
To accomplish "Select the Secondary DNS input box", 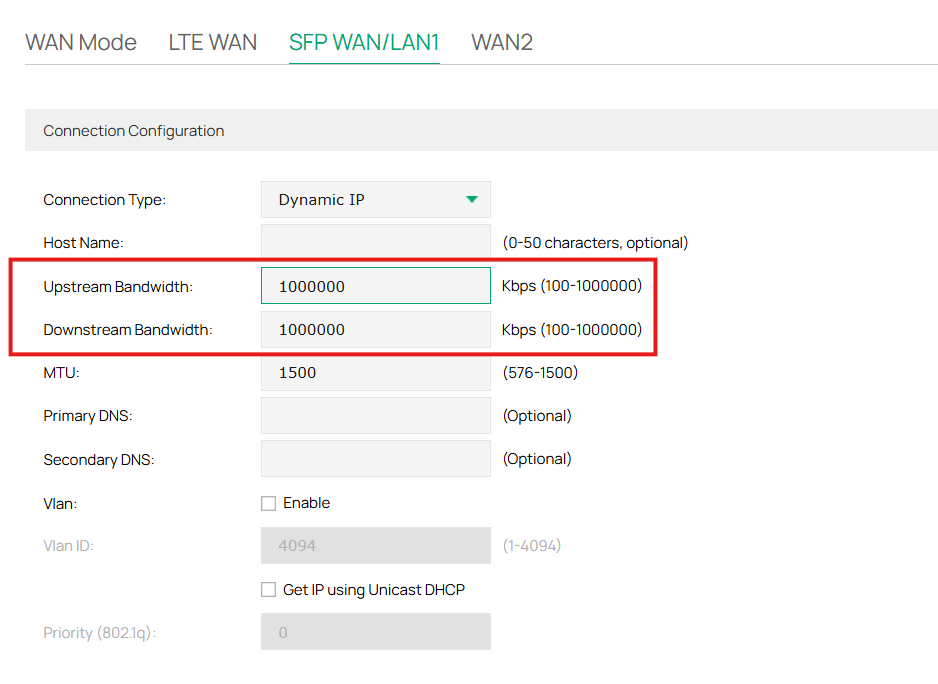I will (375, 458).
